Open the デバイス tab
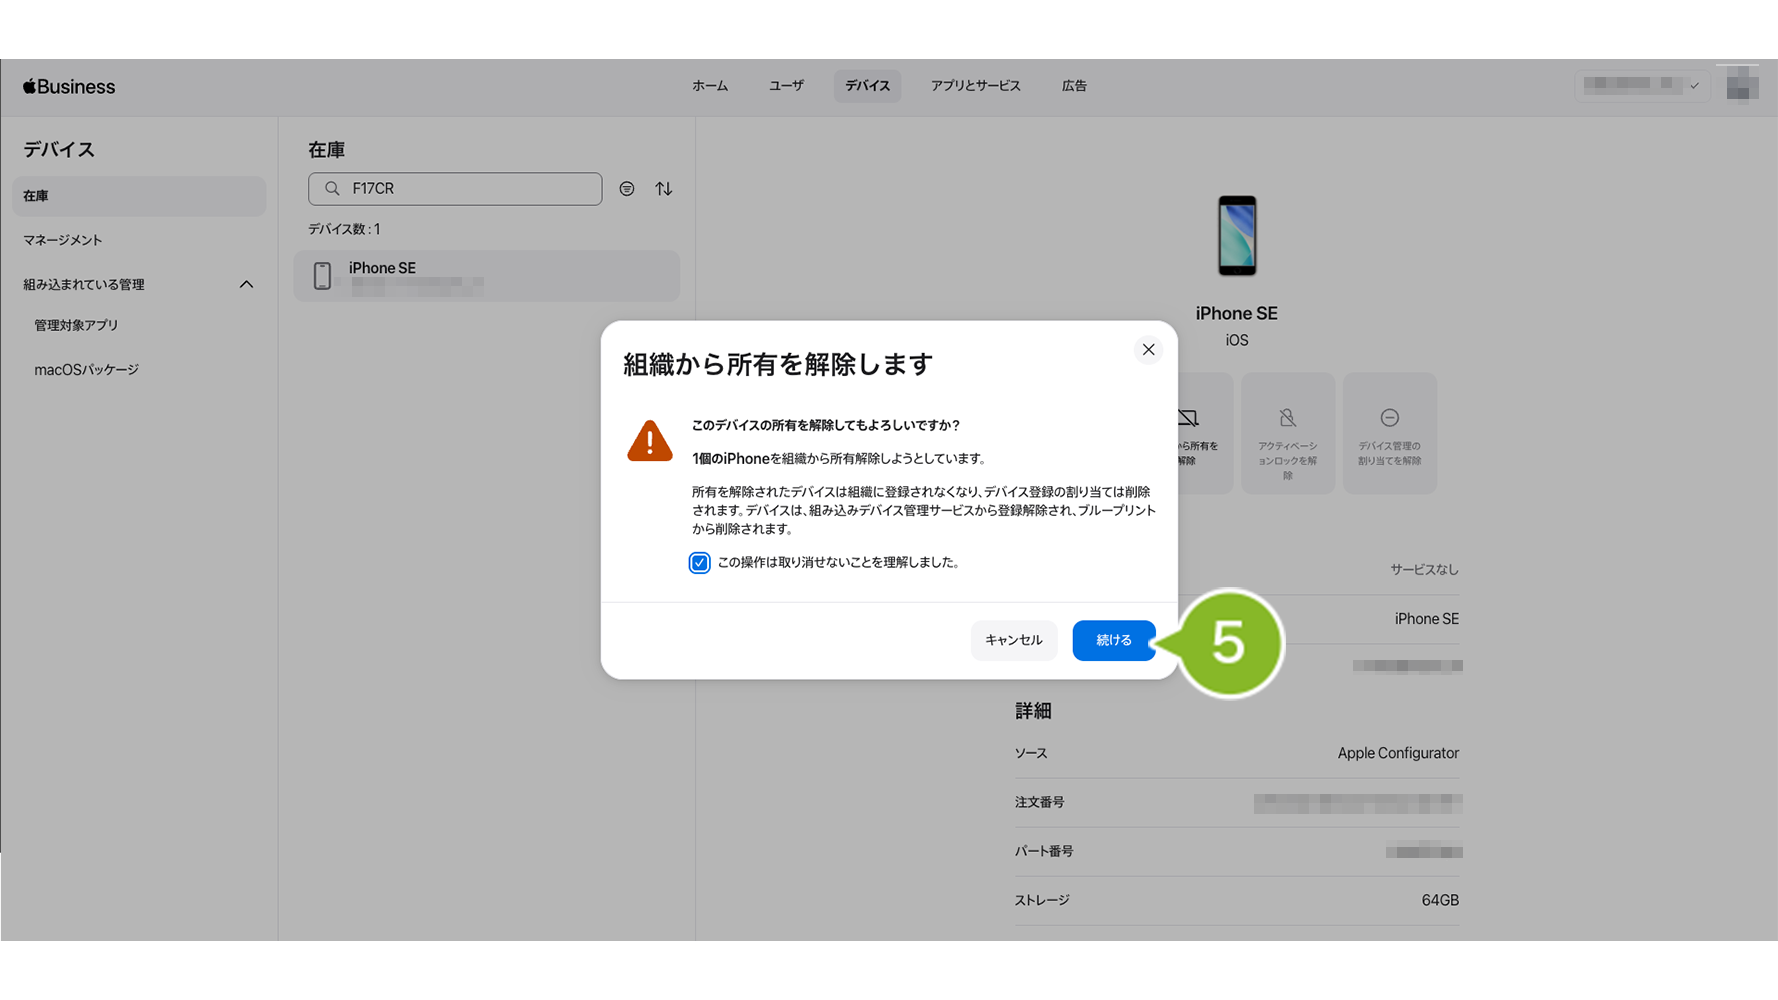 tap(867, 86)
